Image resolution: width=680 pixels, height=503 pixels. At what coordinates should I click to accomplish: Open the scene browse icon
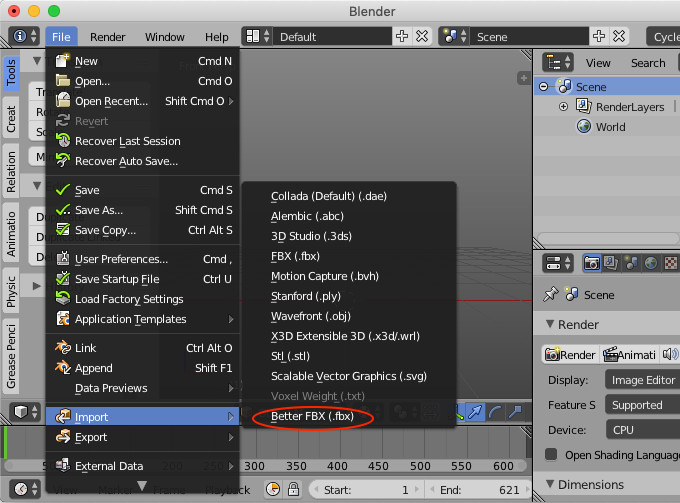tap(454, 36)
